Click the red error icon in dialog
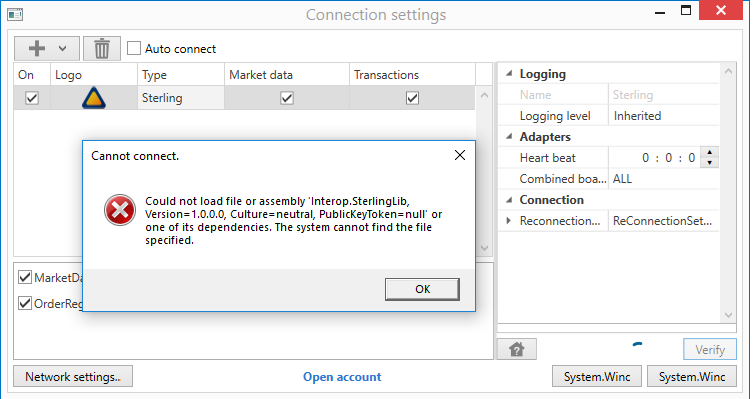This screenshot has width=754, height=399. (120, 210)
